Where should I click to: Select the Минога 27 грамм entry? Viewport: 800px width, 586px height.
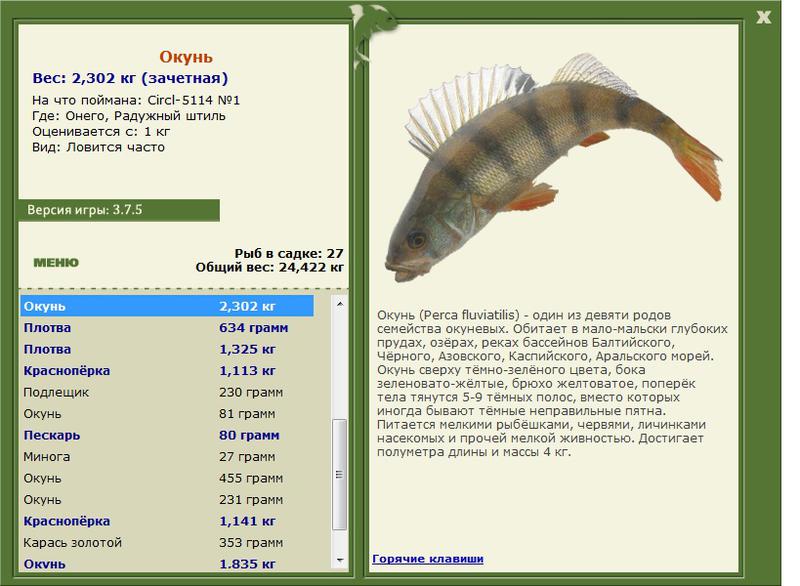[167, 456]
